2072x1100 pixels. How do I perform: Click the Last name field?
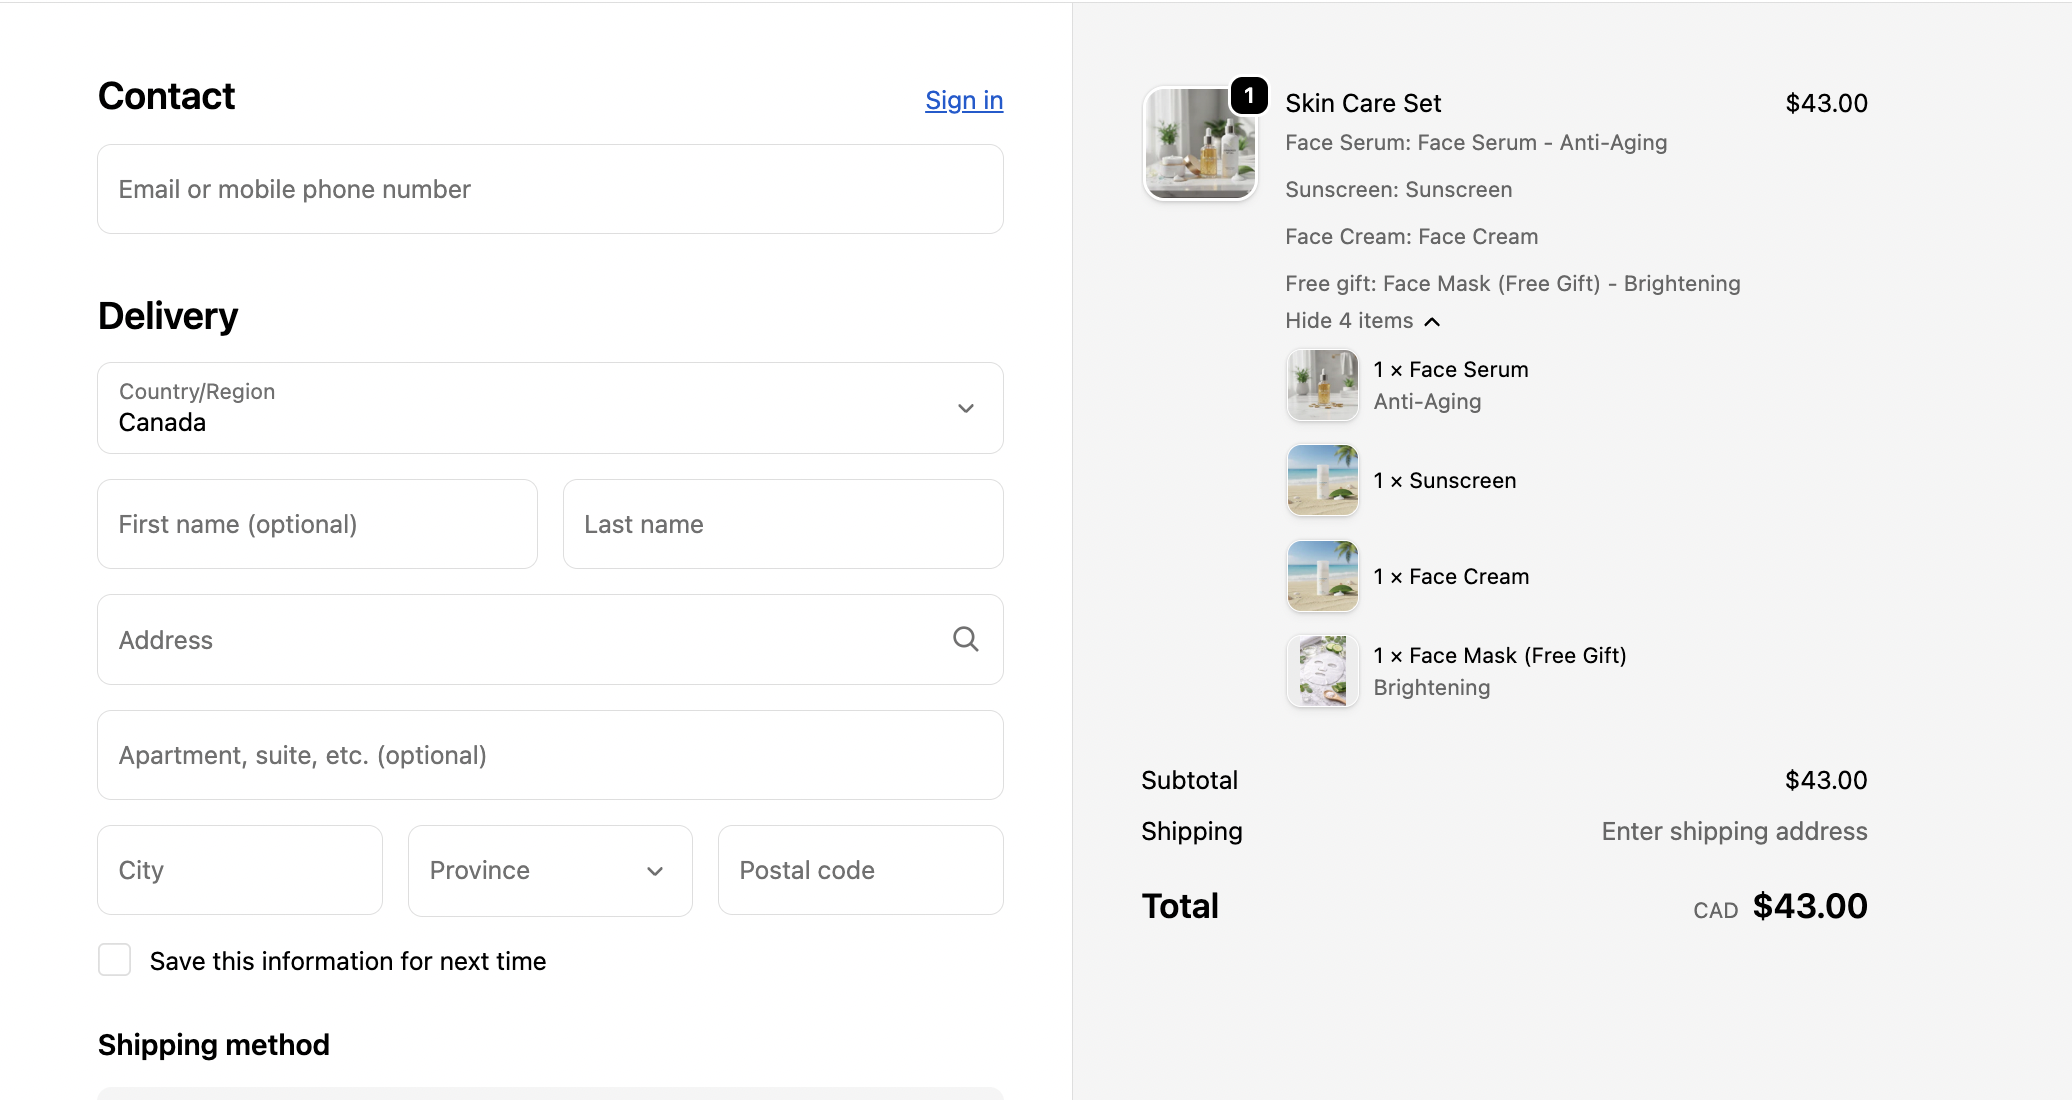tap(782, 524)
